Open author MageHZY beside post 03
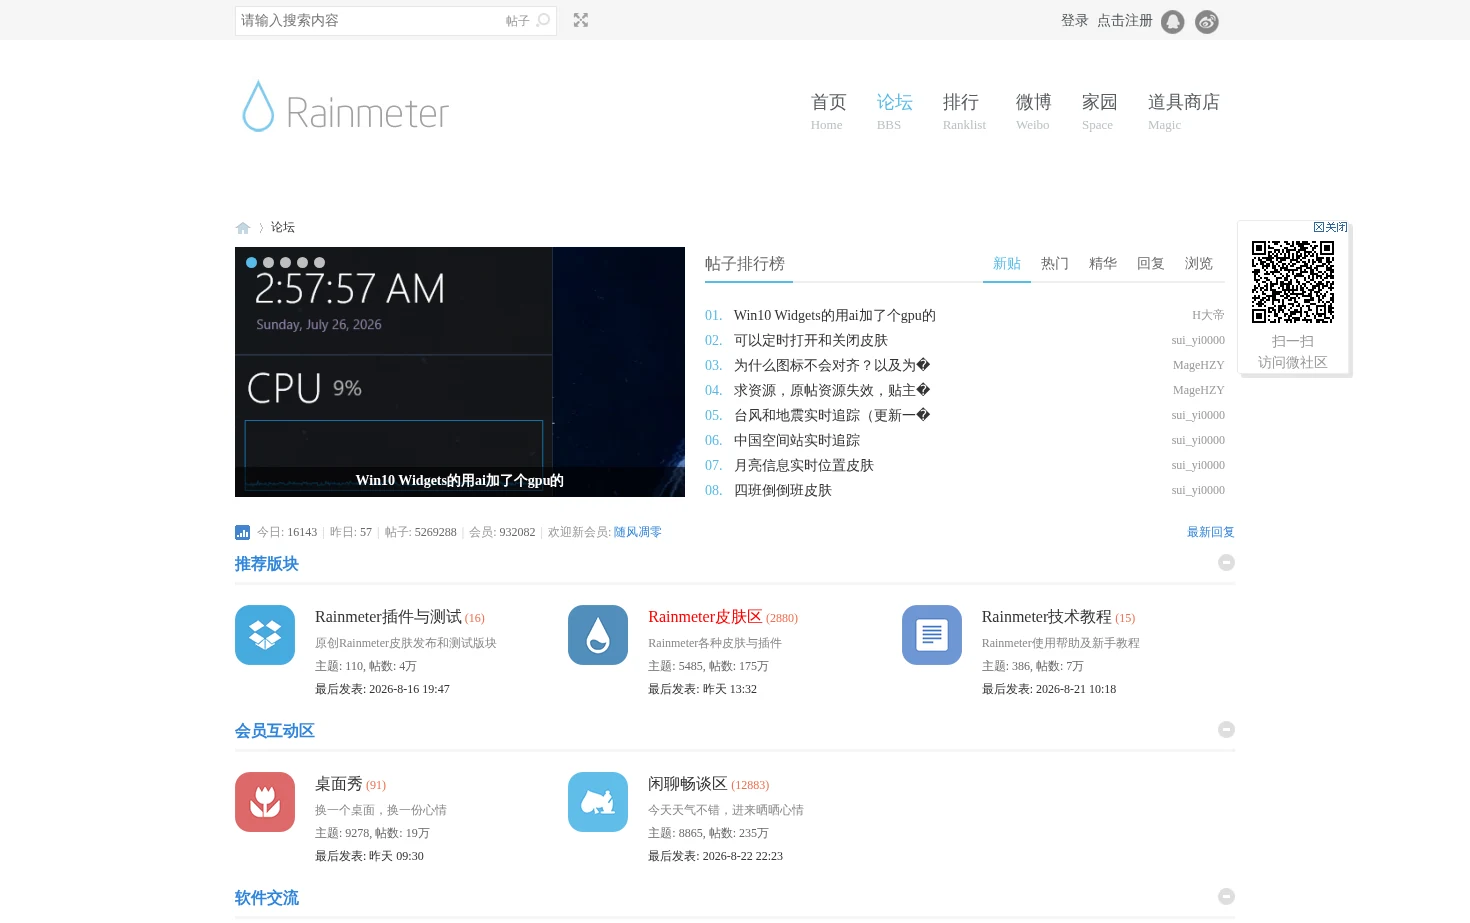 click(x=1198, y=365)
